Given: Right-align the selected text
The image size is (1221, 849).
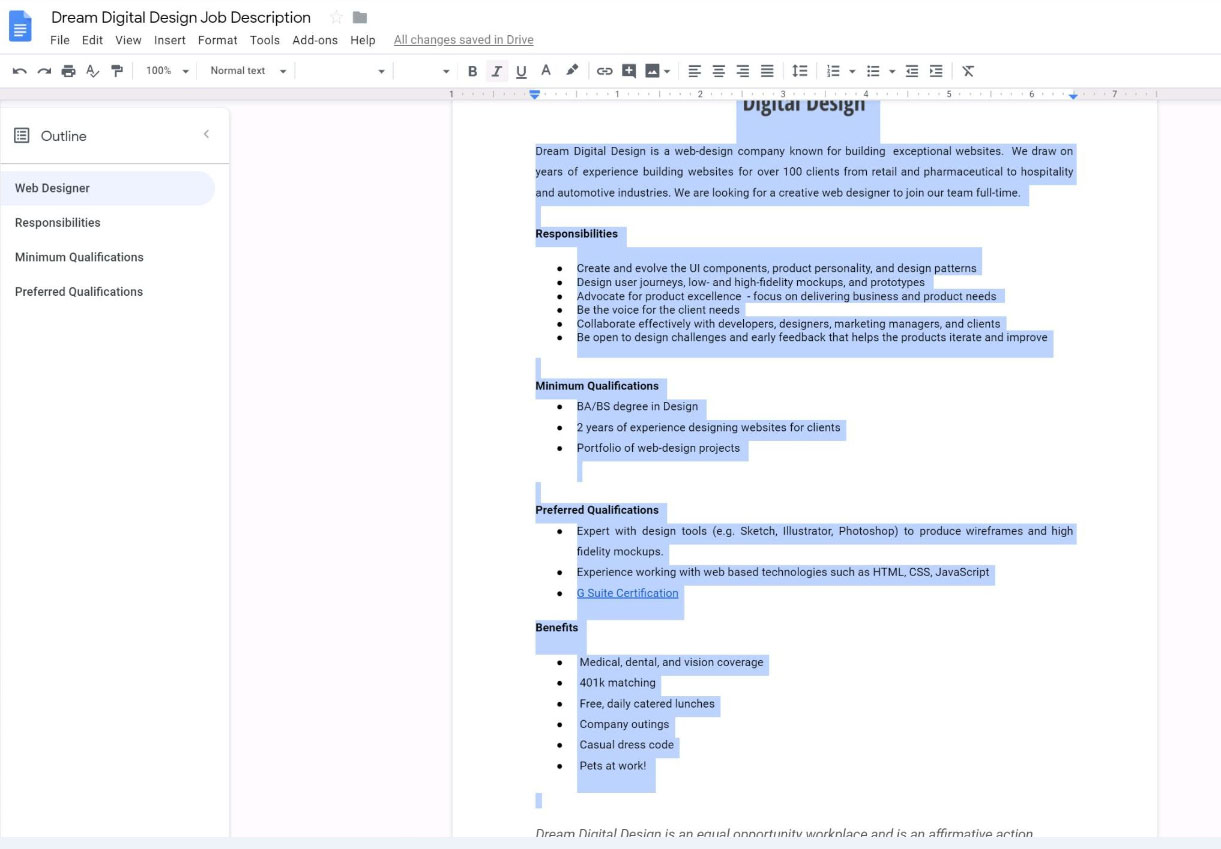Looking at the screenshot, I should click(743, 71).
